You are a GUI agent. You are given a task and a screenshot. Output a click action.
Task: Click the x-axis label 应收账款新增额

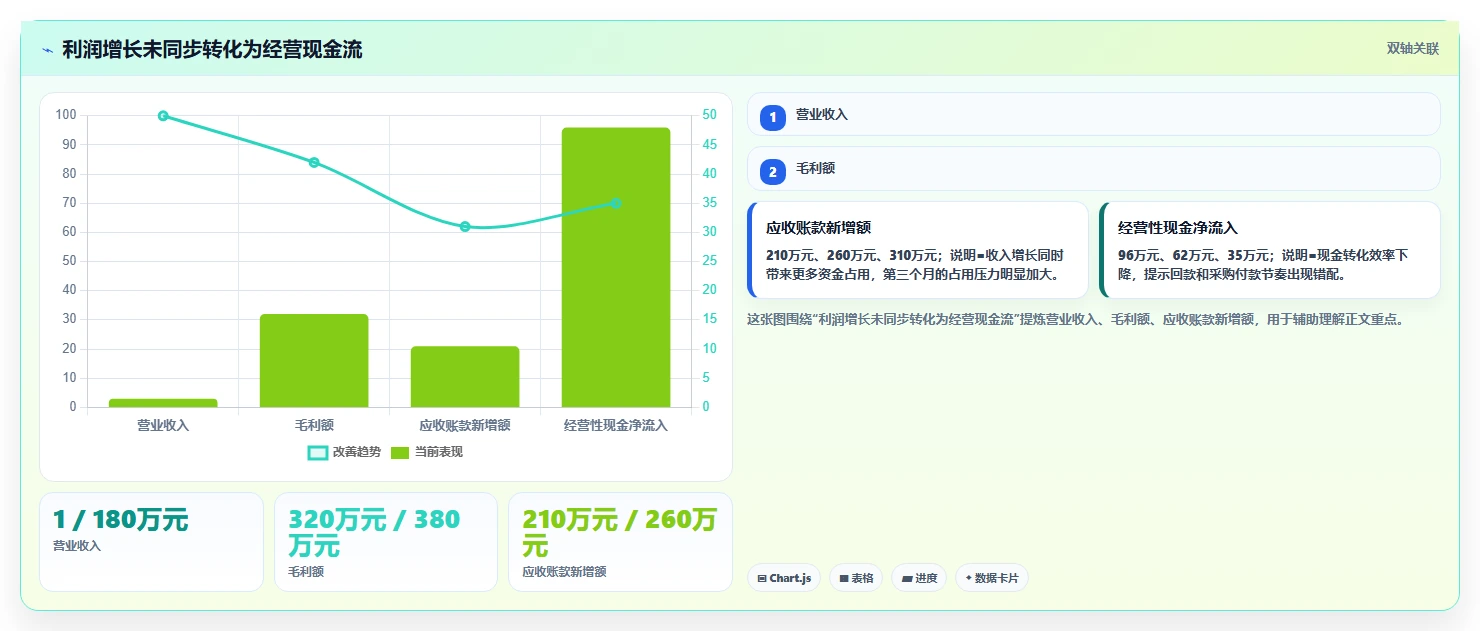click(465, 425)
